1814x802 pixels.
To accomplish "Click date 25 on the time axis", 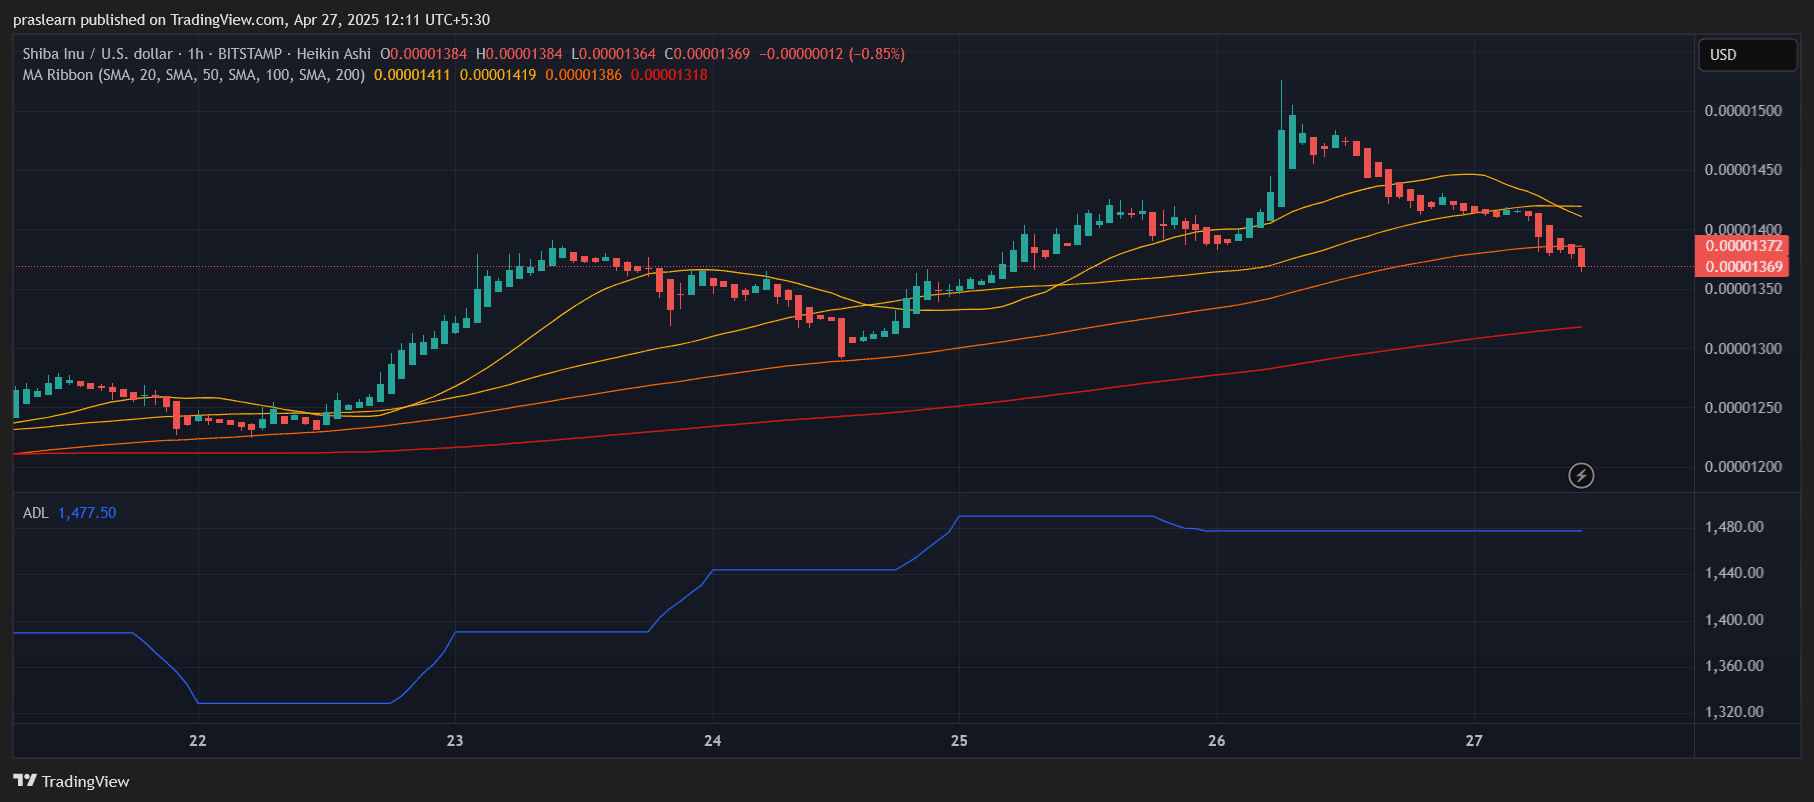I will pos(959,741).
